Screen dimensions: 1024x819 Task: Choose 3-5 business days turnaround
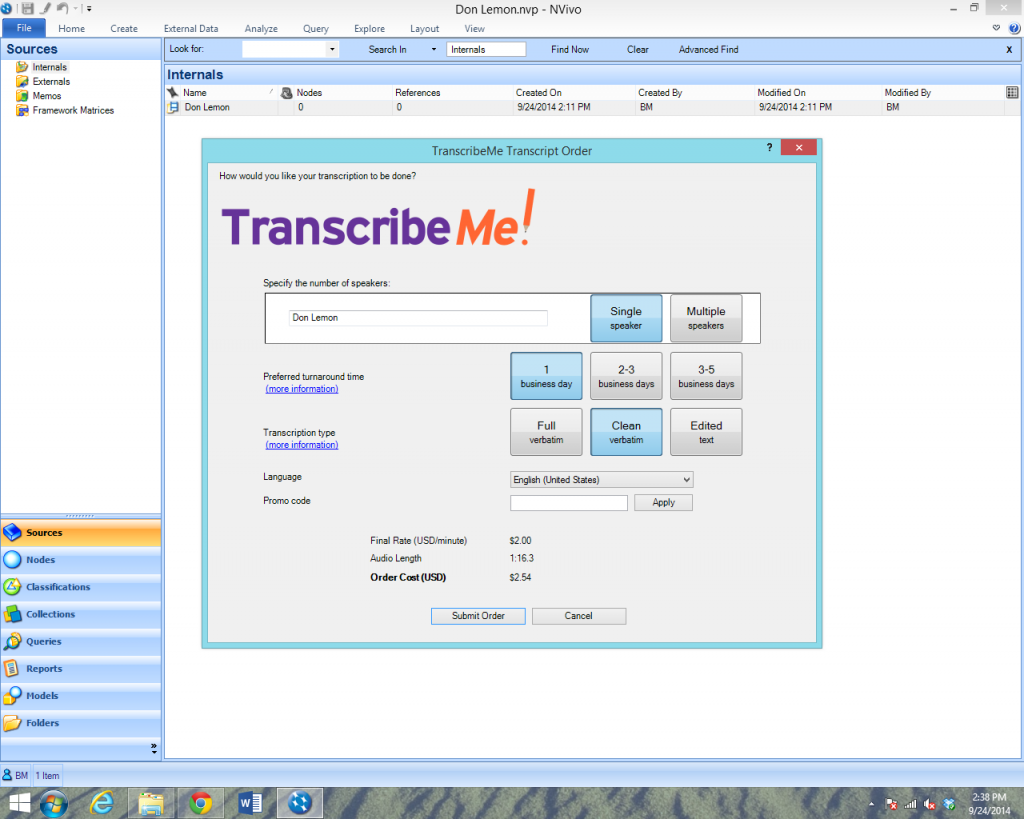(x=706, y=376)
